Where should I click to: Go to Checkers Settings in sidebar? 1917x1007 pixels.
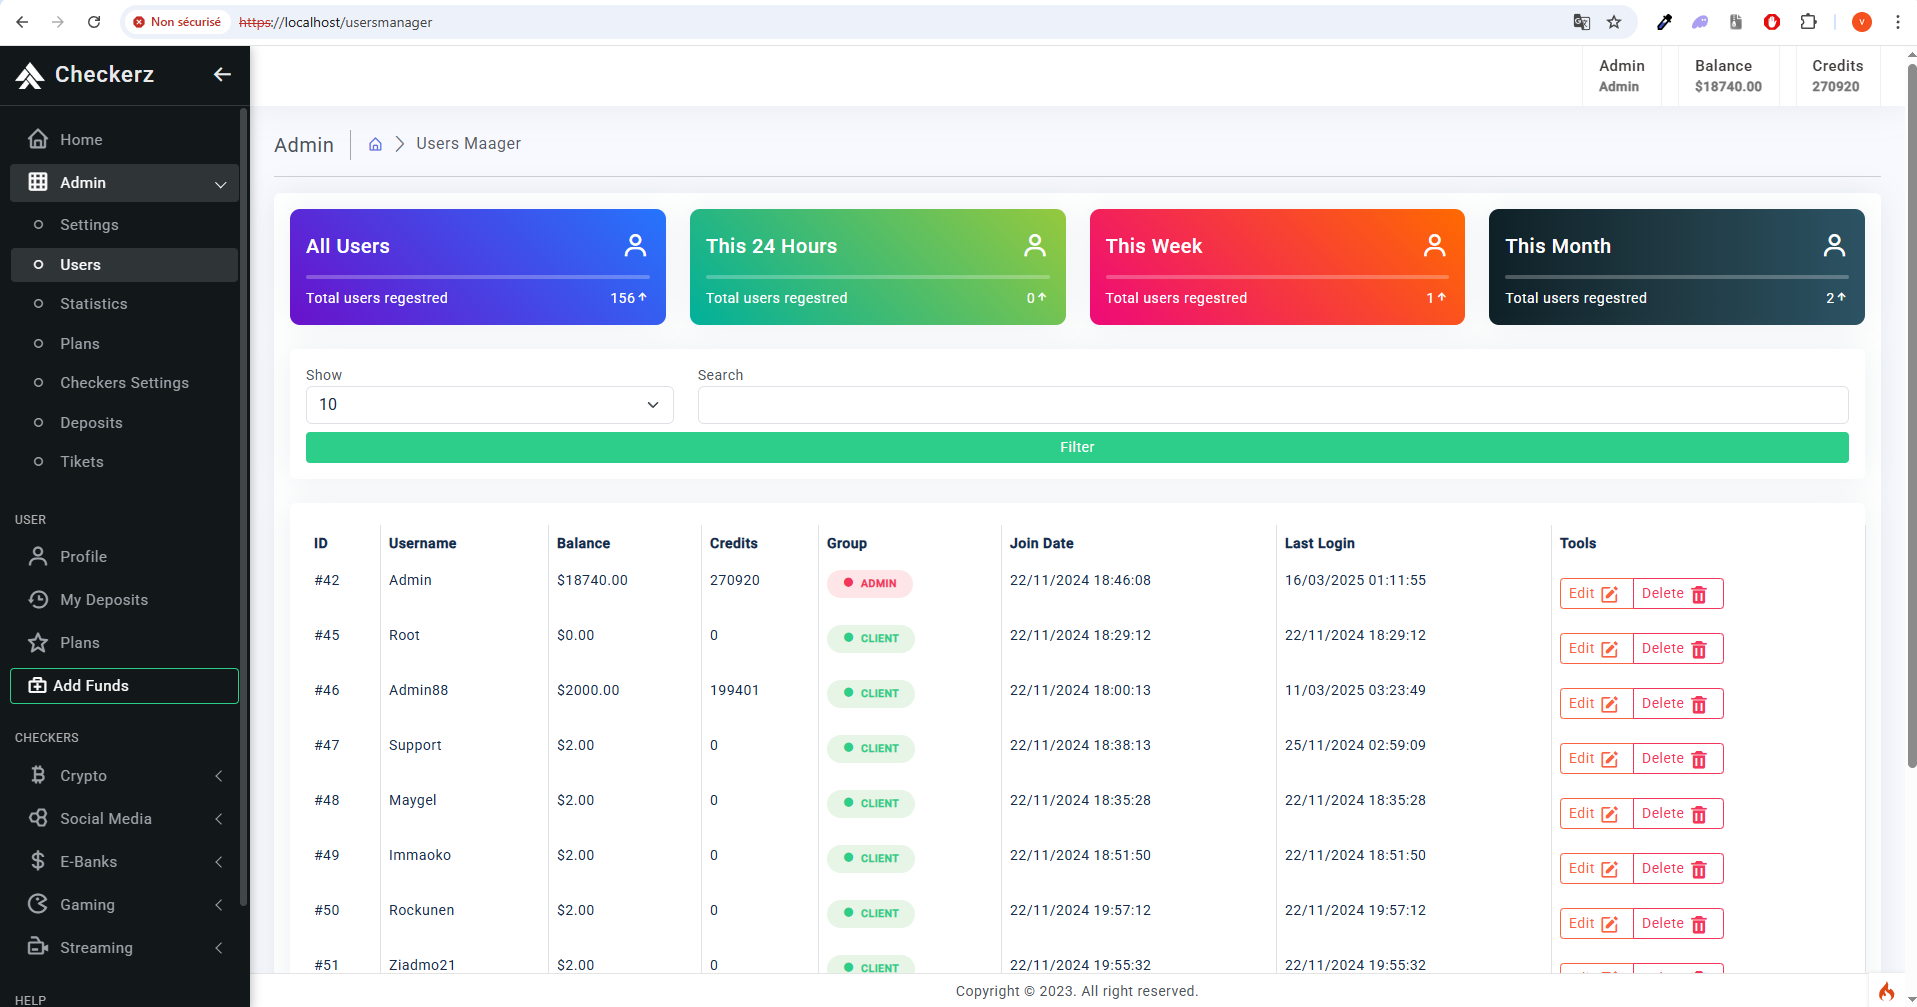coord(124,383)
